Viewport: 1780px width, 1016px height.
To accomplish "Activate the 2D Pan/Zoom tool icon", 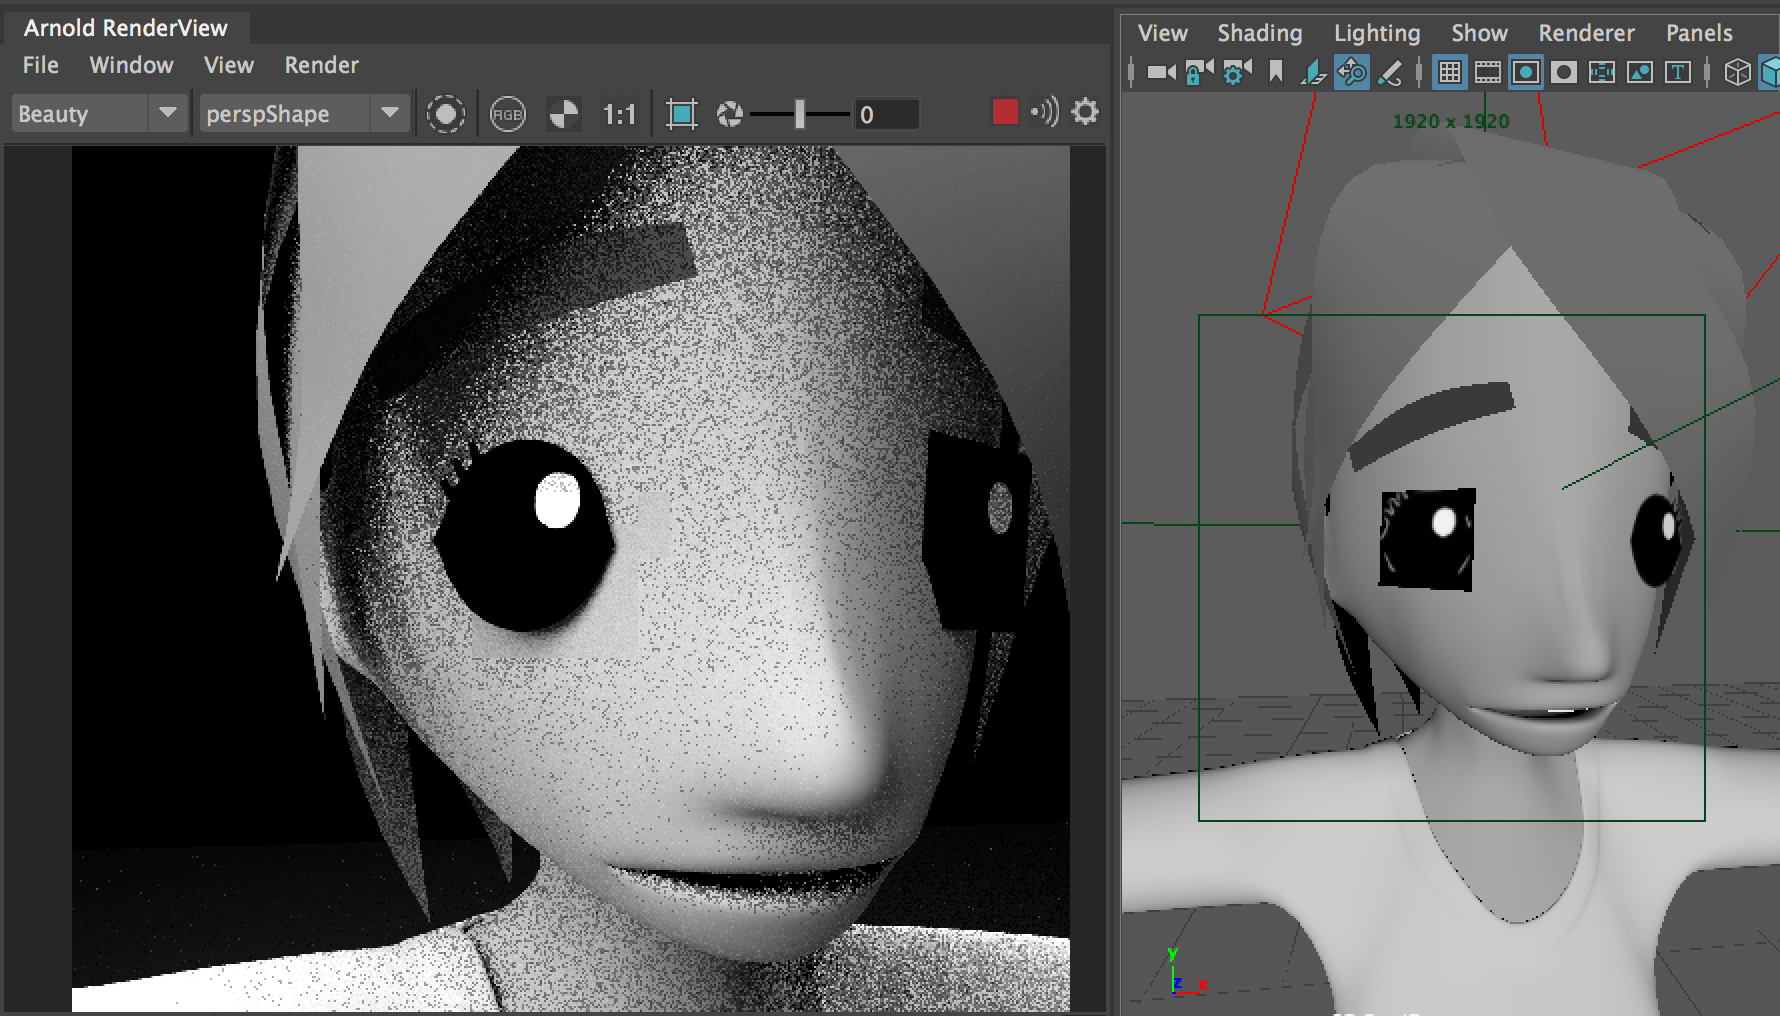I will pyautogui.click(x=1354, y=72).
